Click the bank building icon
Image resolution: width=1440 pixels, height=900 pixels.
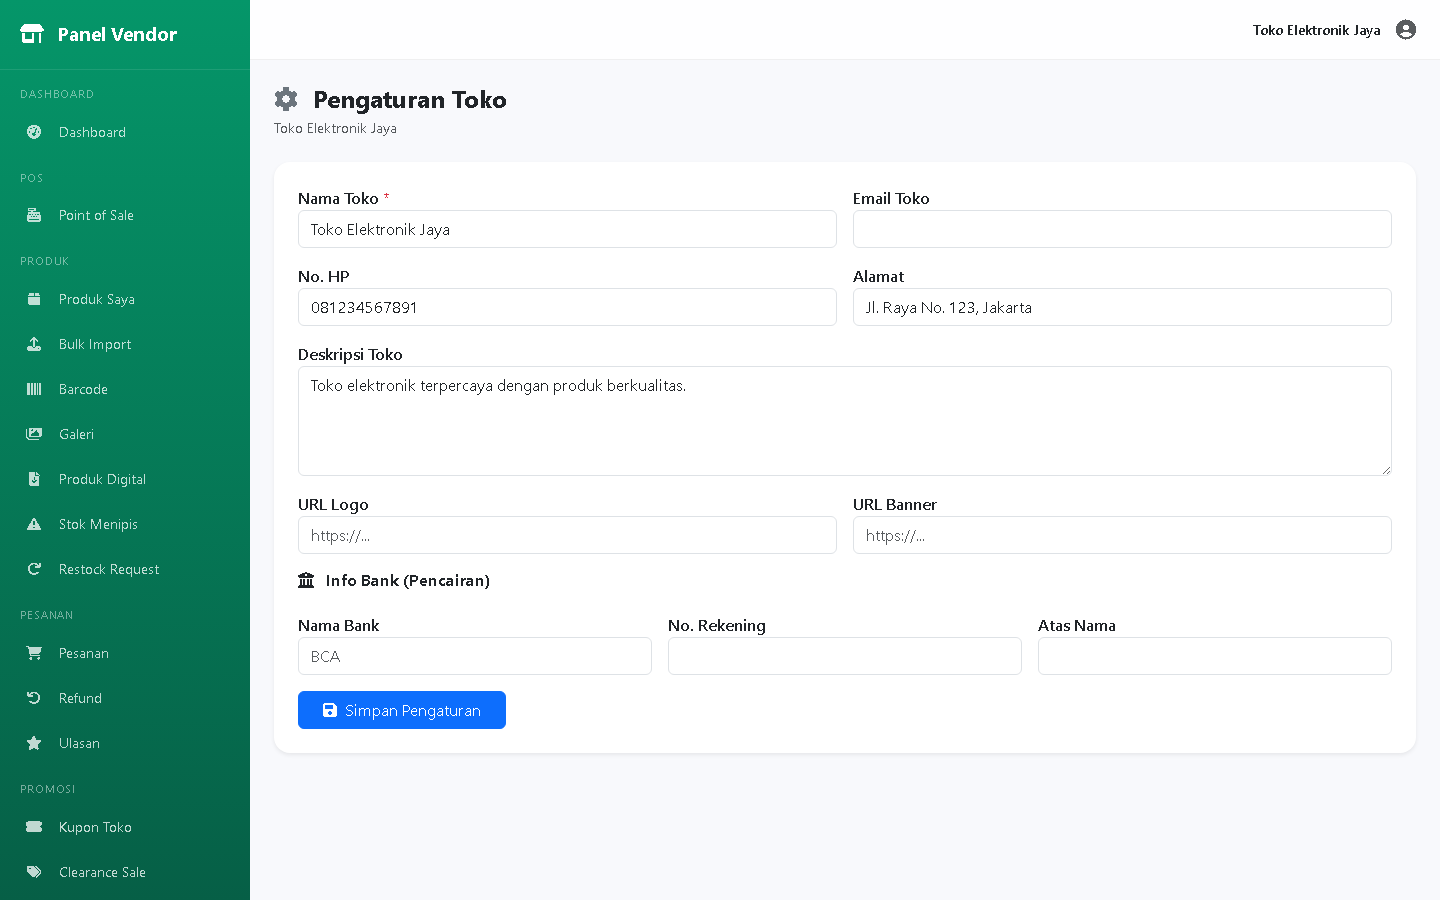click(306, 580)
